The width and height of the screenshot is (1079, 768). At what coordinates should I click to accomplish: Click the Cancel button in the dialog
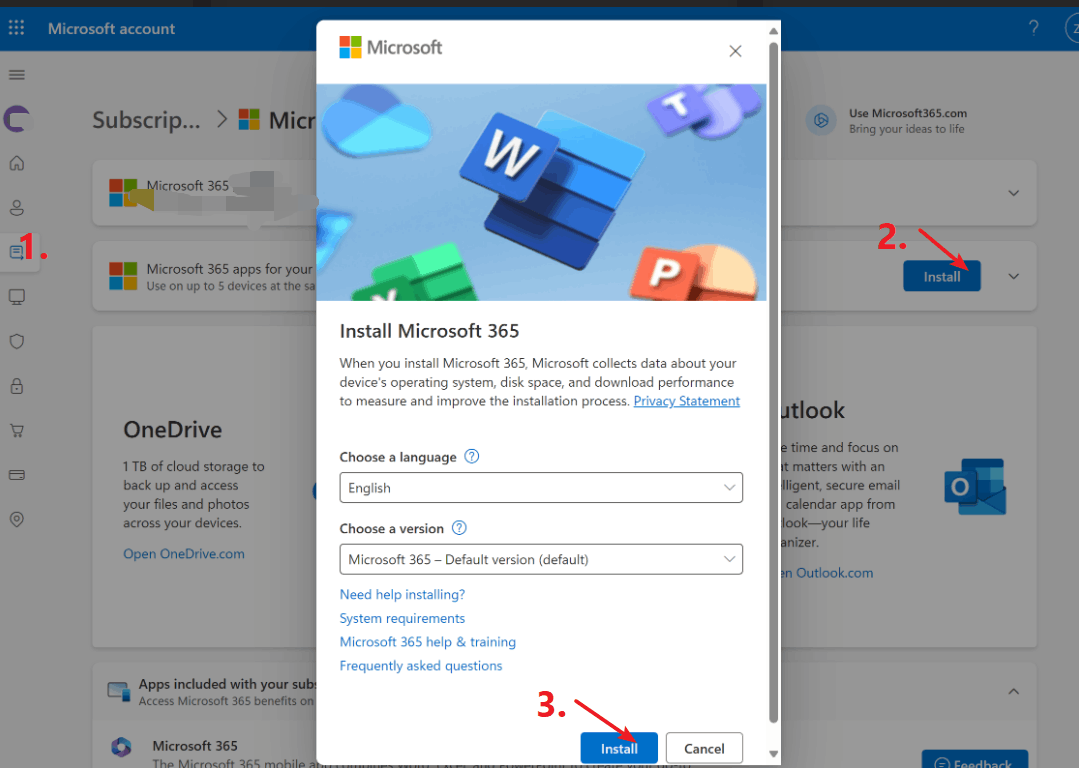pos(704,748)
